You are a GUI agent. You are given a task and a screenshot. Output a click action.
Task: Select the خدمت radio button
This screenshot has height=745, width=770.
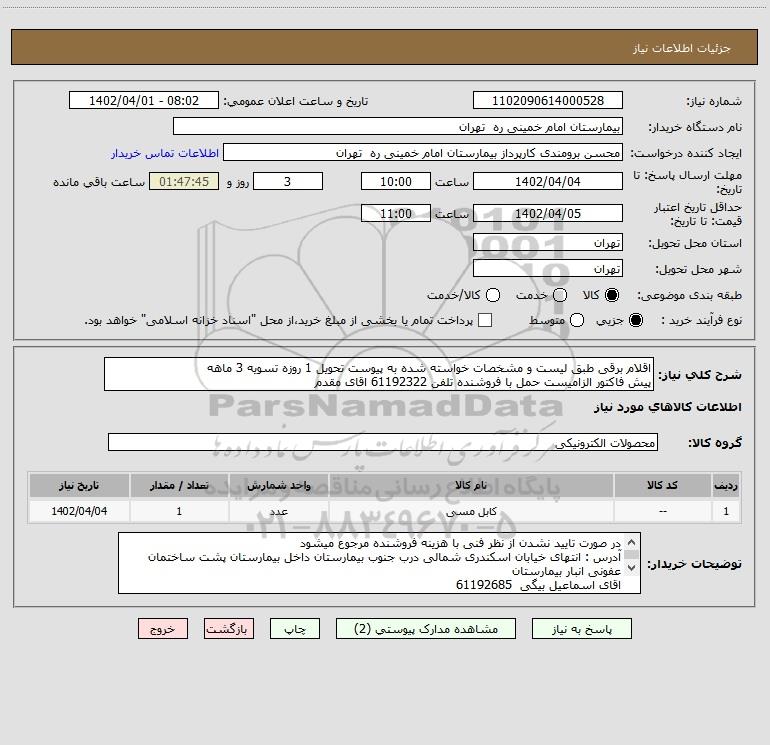[x=560, y=295]
